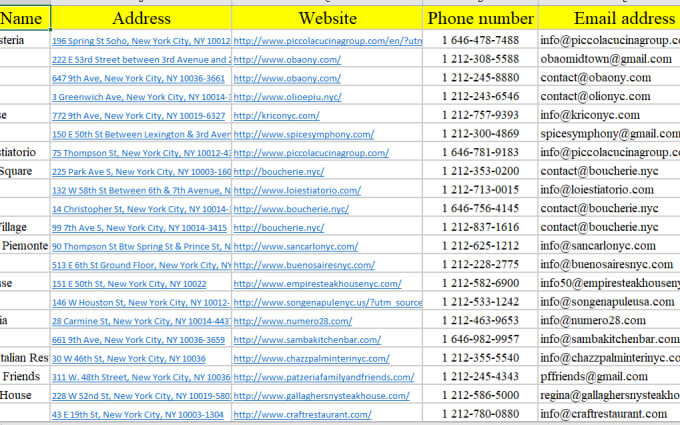Open the spicesymphony.com website link
680x425 pixels.
tap(304, 134)
